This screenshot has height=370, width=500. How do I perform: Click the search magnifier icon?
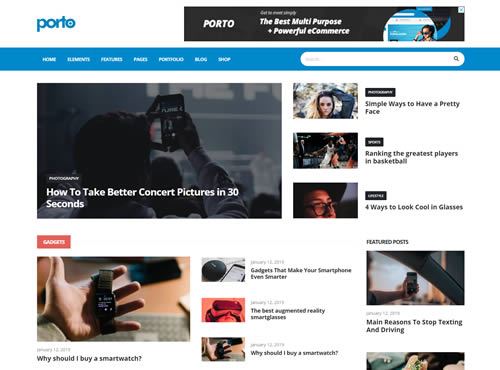pyautogui.click(x=456, y=59)
